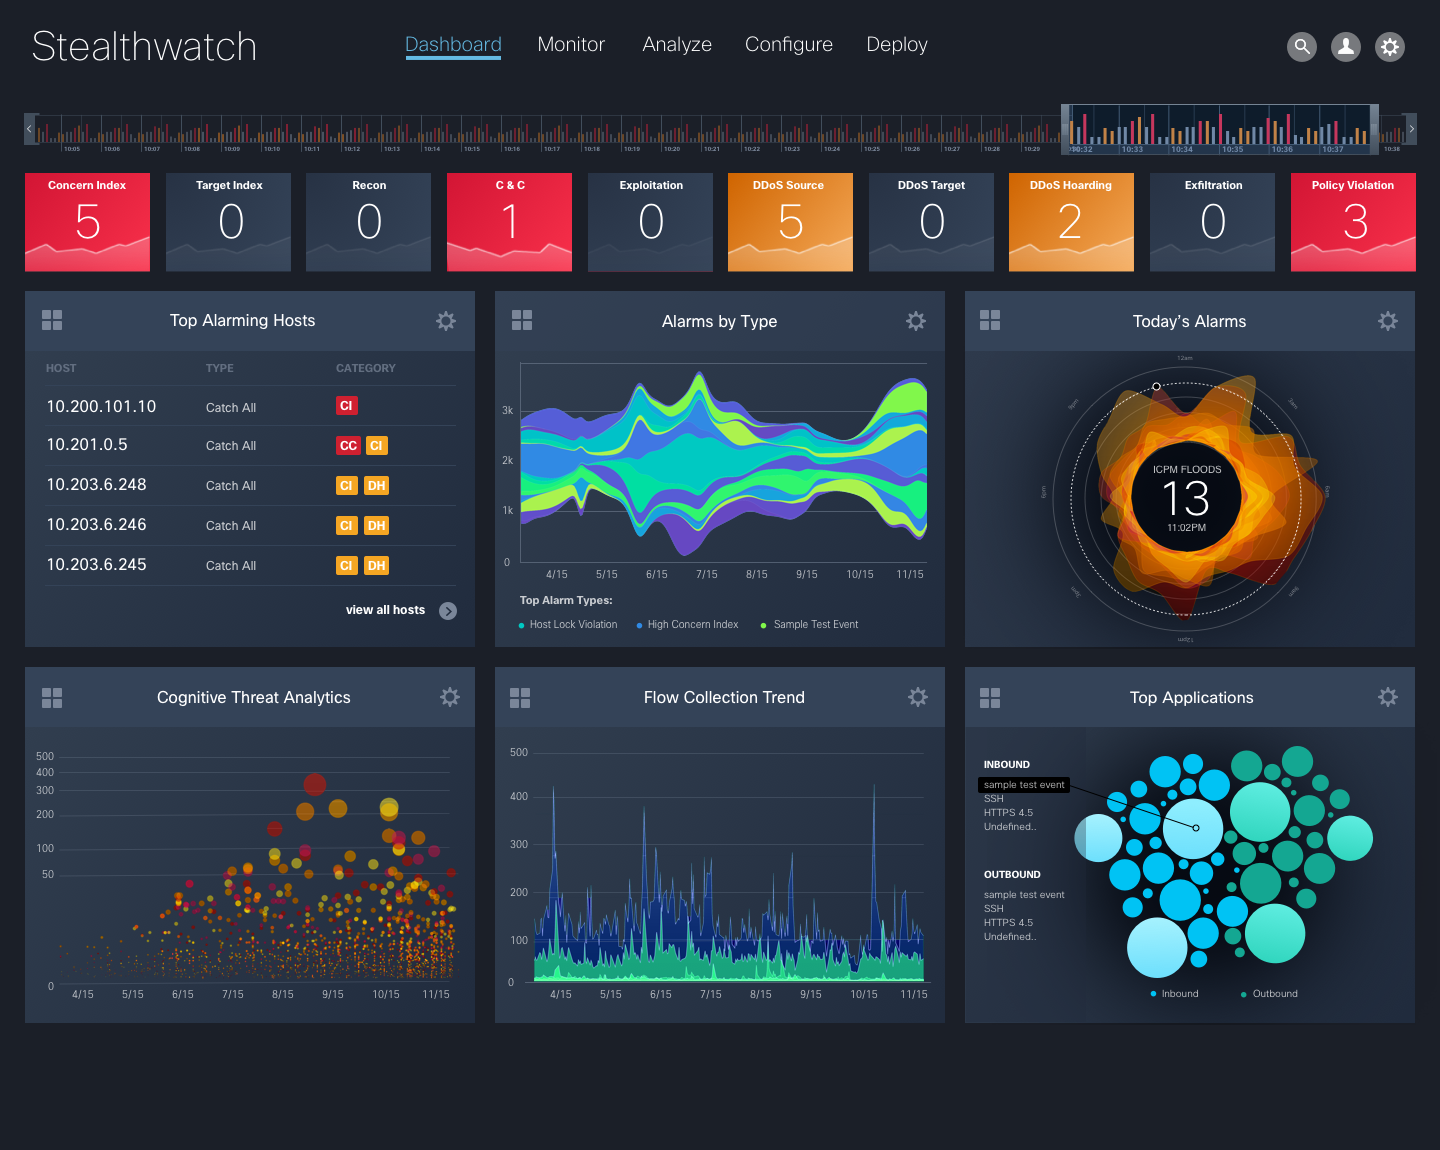Screen dimensions: 1440x1150
Task: Open the DDoS Target tile
Action: [x=931, y=222]
